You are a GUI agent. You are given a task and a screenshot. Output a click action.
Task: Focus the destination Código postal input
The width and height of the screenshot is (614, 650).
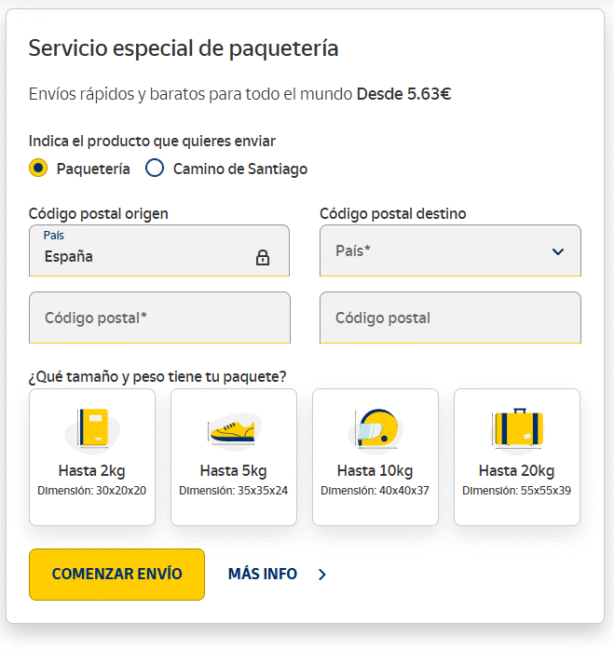pos(450,318)
